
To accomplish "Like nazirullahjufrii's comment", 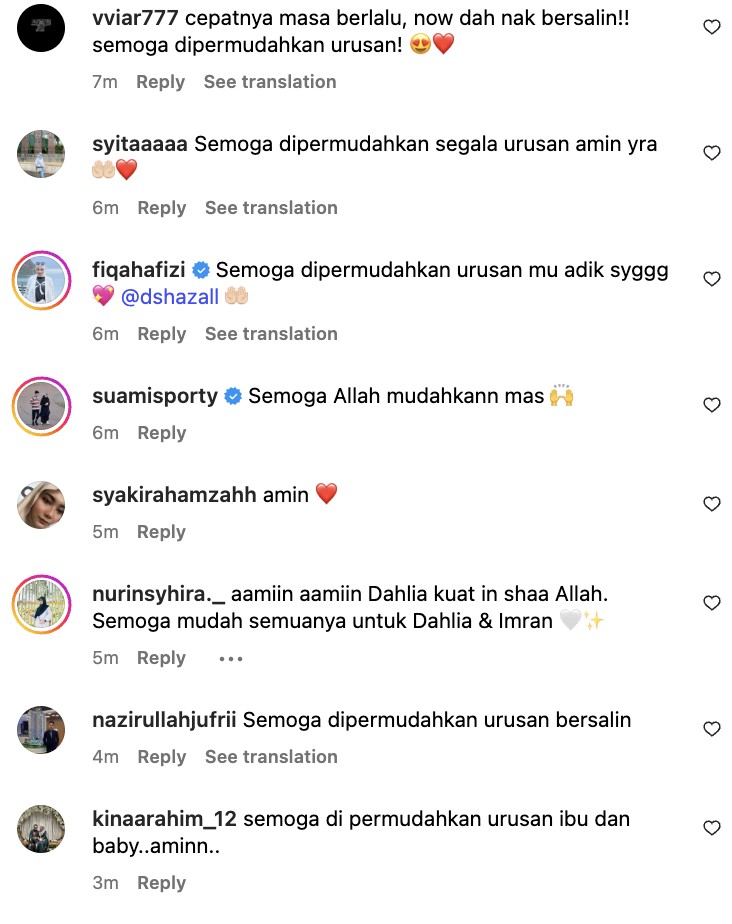I will tap(712, 730).
